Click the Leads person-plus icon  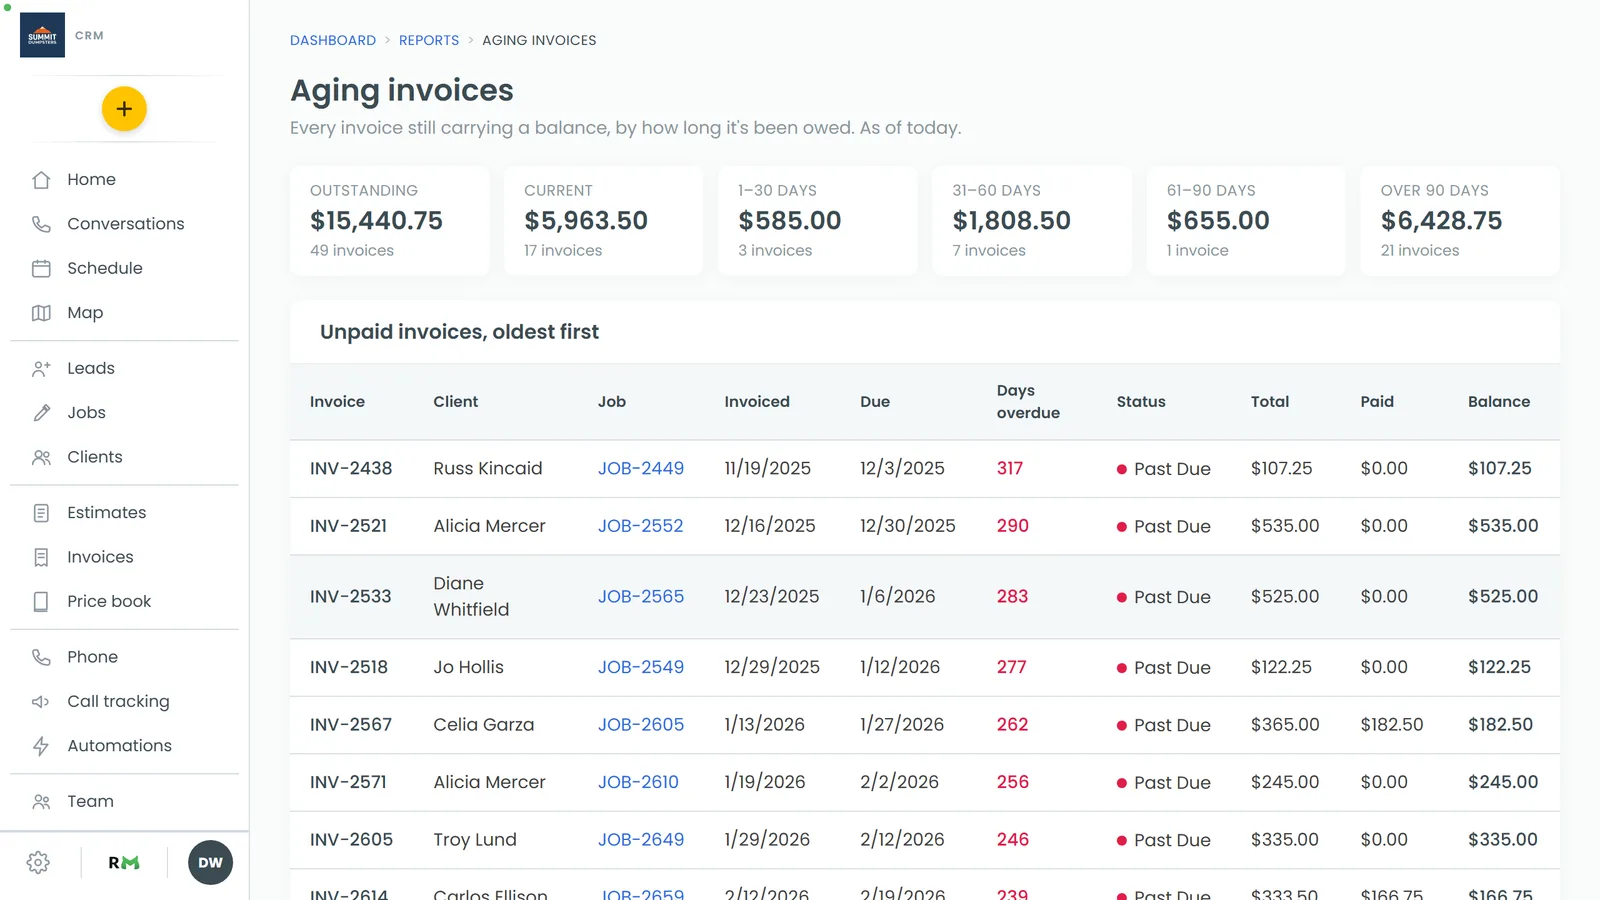point(41,369)
